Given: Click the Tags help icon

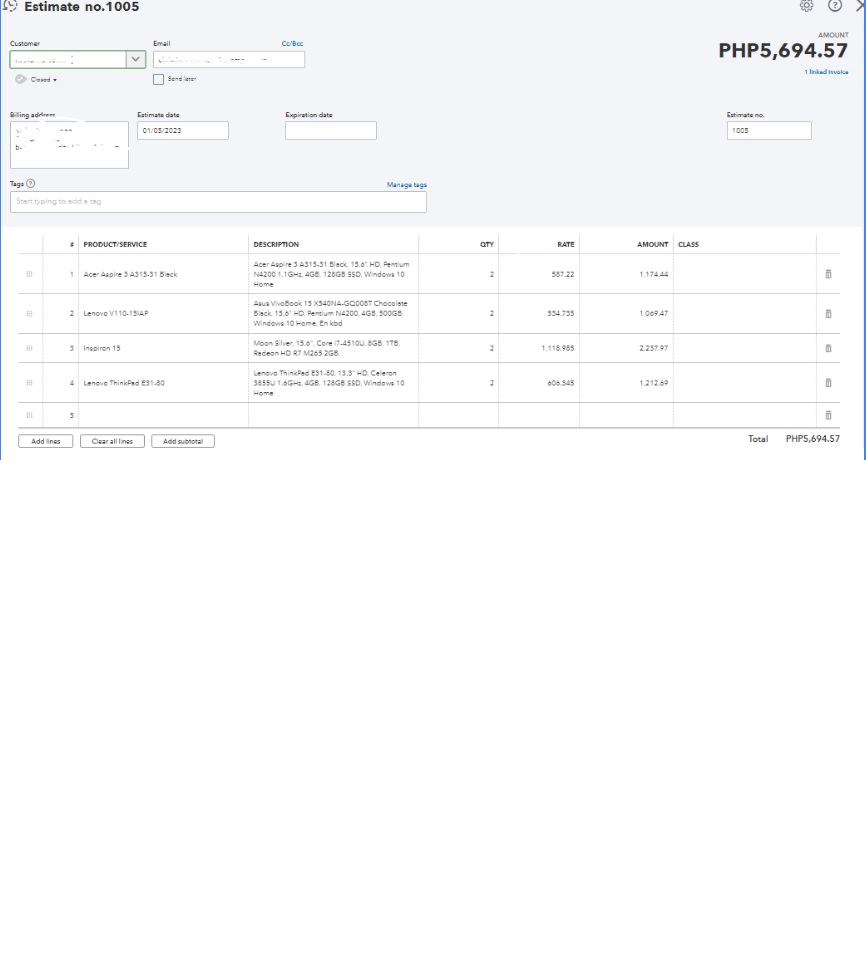Looking at the screenshot, I should coord(31,183).
